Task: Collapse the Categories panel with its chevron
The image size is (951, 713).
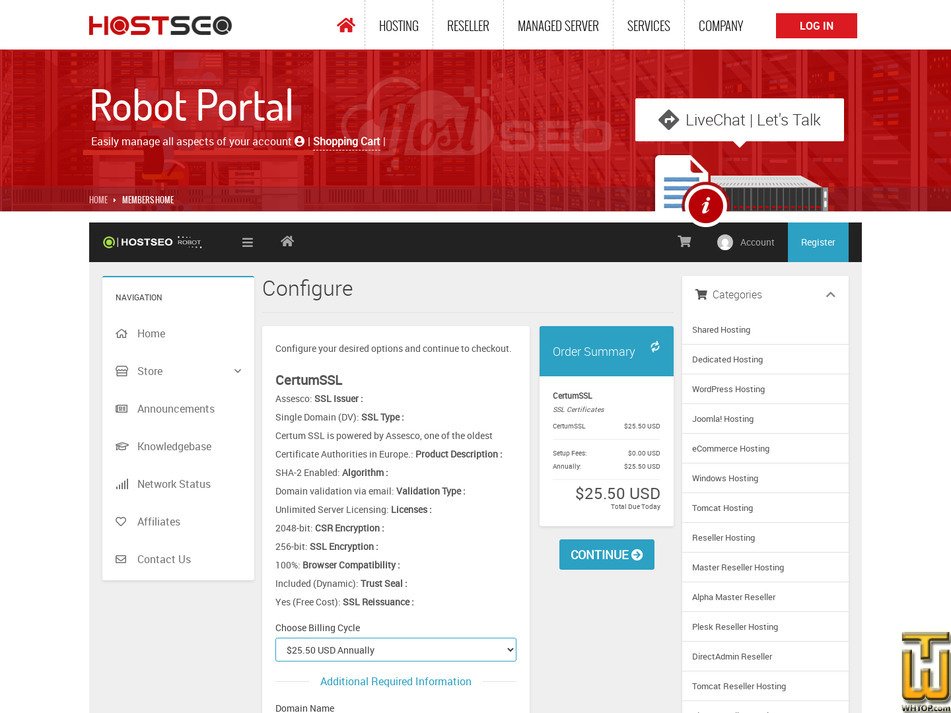Action: click(829, 295)
